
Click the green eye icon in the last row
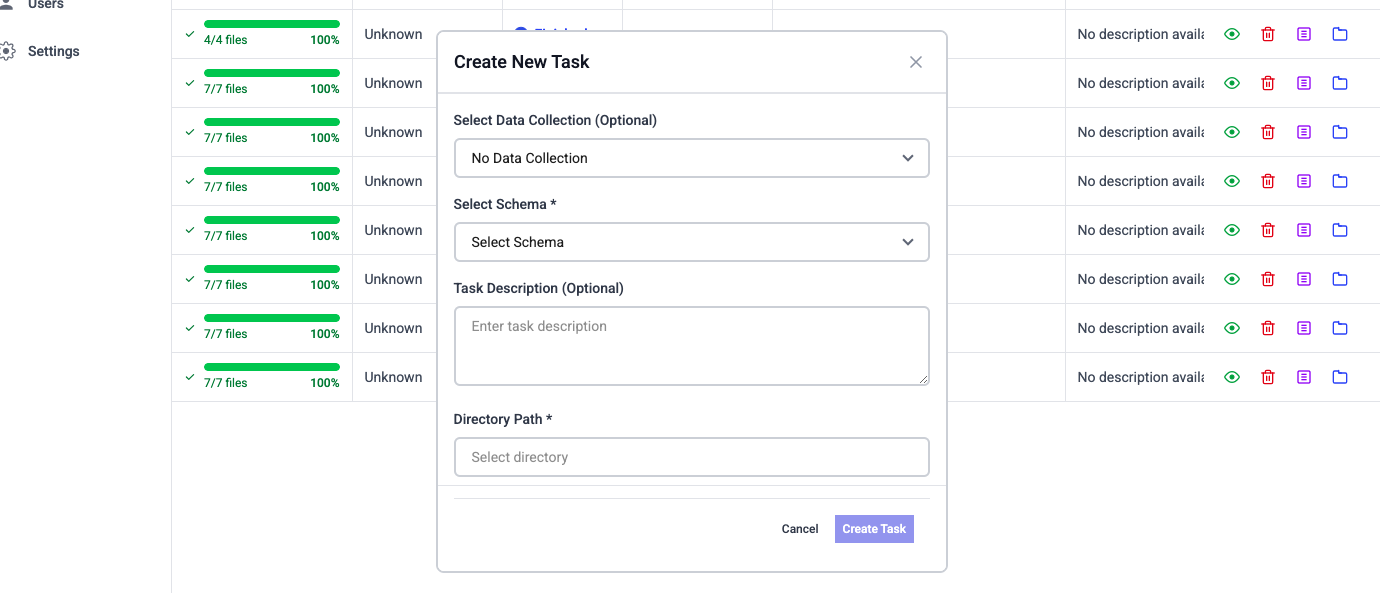(x=1232, y=377)
